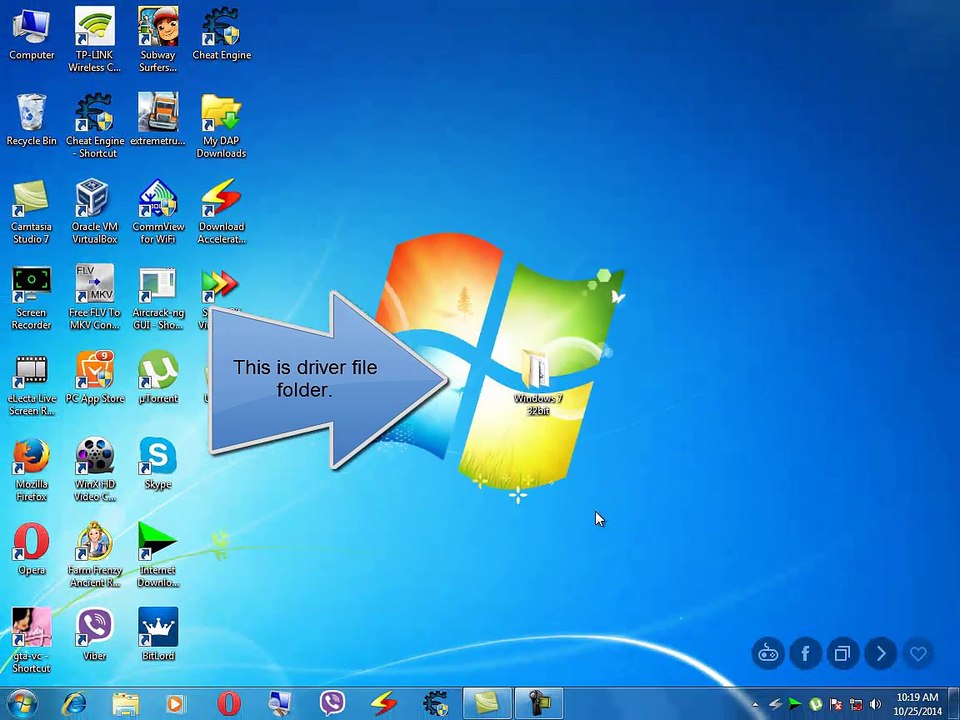Launch Opera from the taskbar
The image size is (960, 720).
tap(228, 703)
